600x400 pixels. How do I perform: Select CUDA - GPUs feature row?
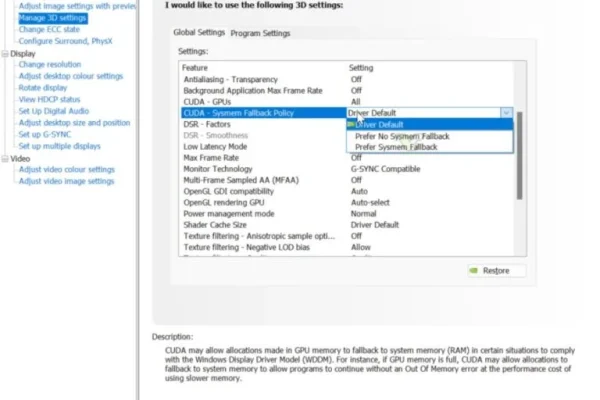point(347,102)
